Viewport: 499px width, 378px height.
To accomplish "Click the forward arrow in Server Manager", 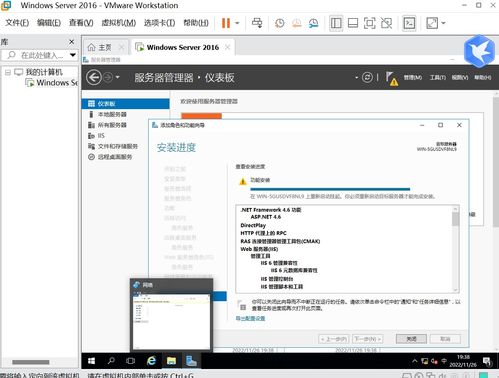I will click(108, 77).
